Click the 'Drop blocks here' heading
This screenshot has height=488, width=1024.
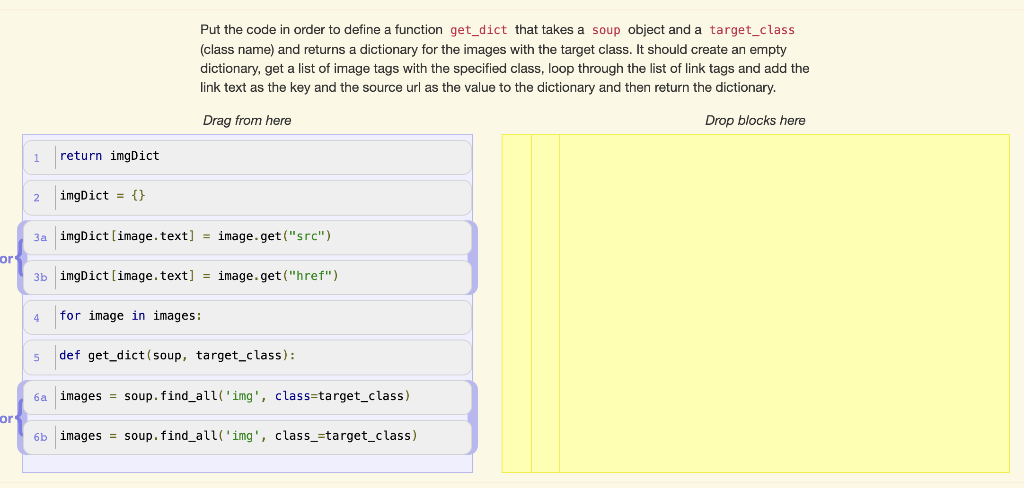point(755,120)
